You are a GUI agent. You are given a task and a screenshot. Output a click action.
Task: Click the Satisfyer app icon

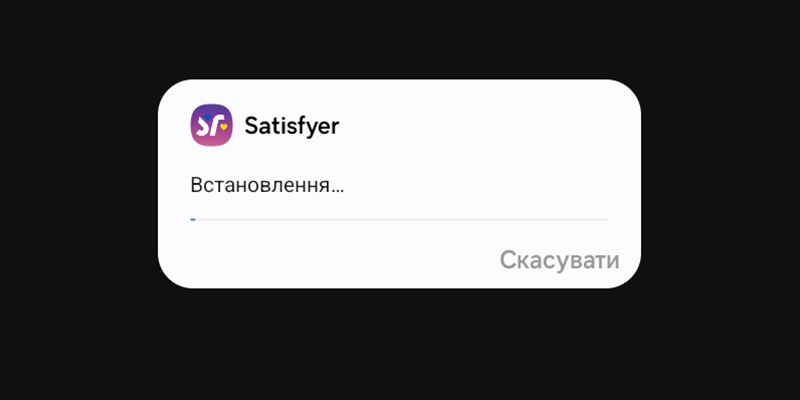tap(212, 125)
